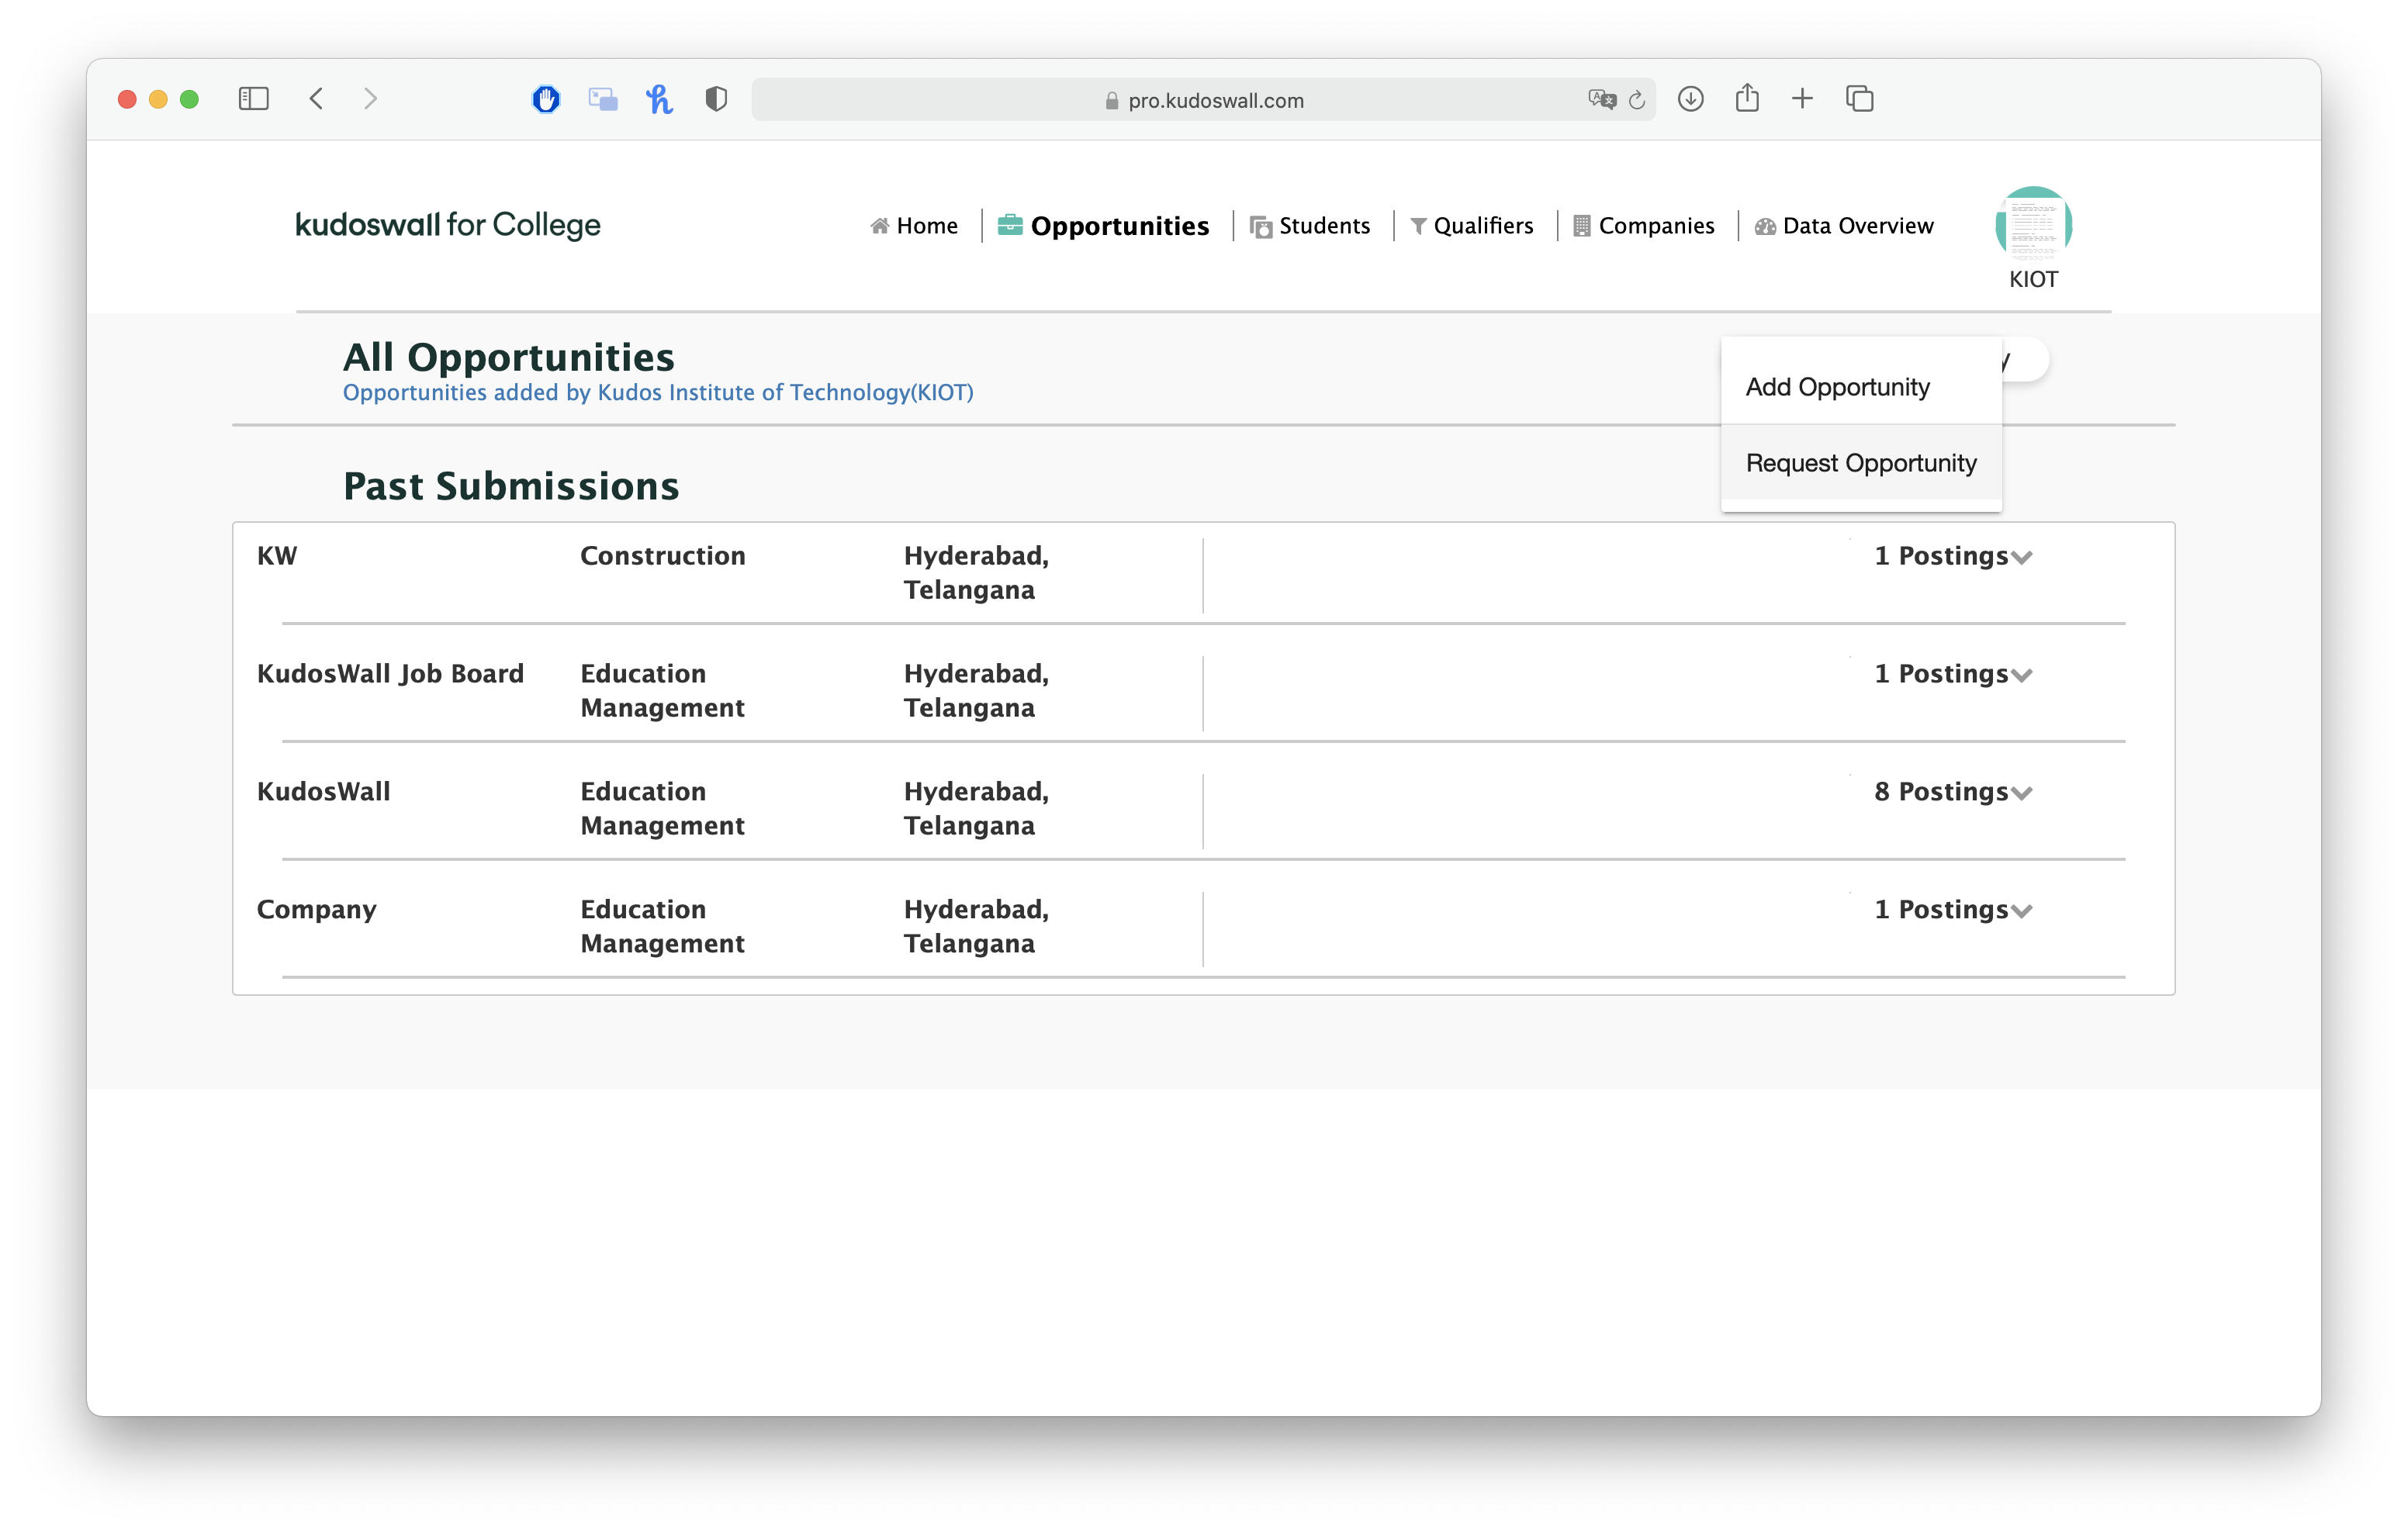
Task: Click the pro.kudoswall.com address bar
Action: pyautogui.click(x=1203, y=100)
